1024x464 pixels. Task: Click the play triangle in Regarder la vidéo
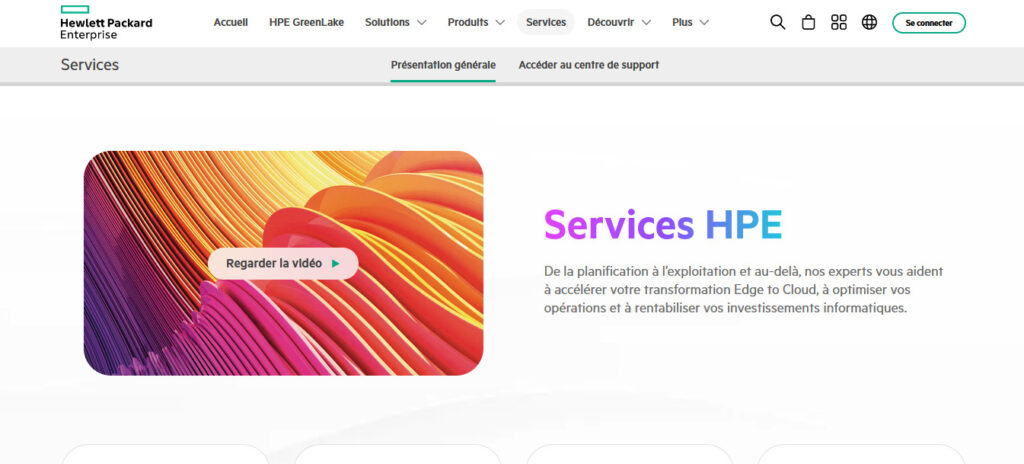tap(336, 263)
